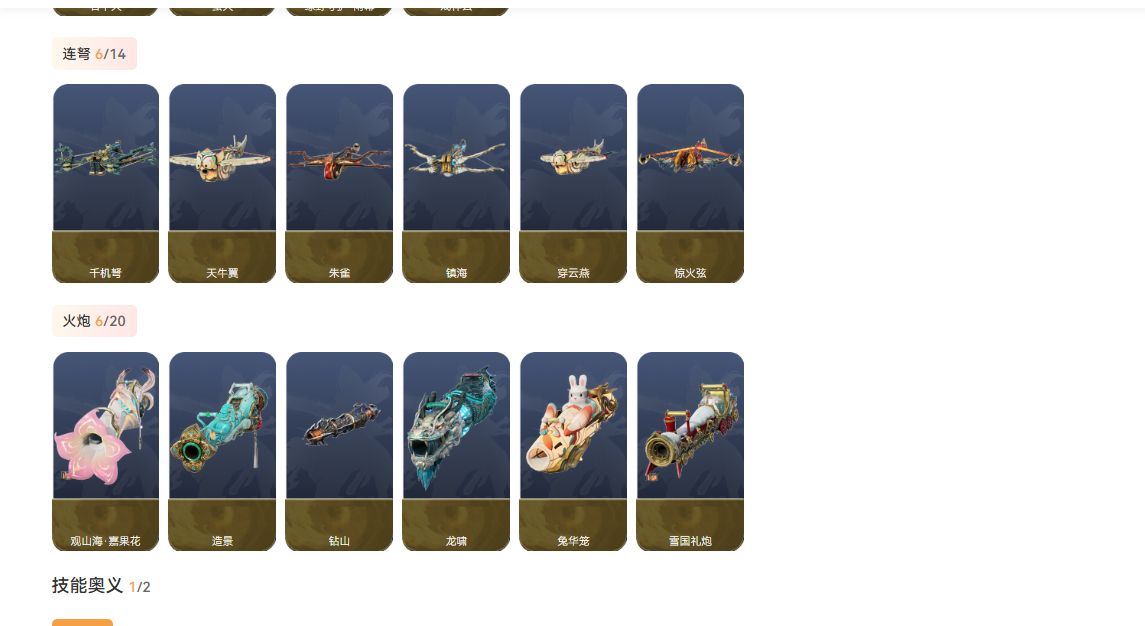Choose the rabbit 兔华笼 cannon skin
The height and width of the screenshot is (626, 1145).
(x=573, y=451)
